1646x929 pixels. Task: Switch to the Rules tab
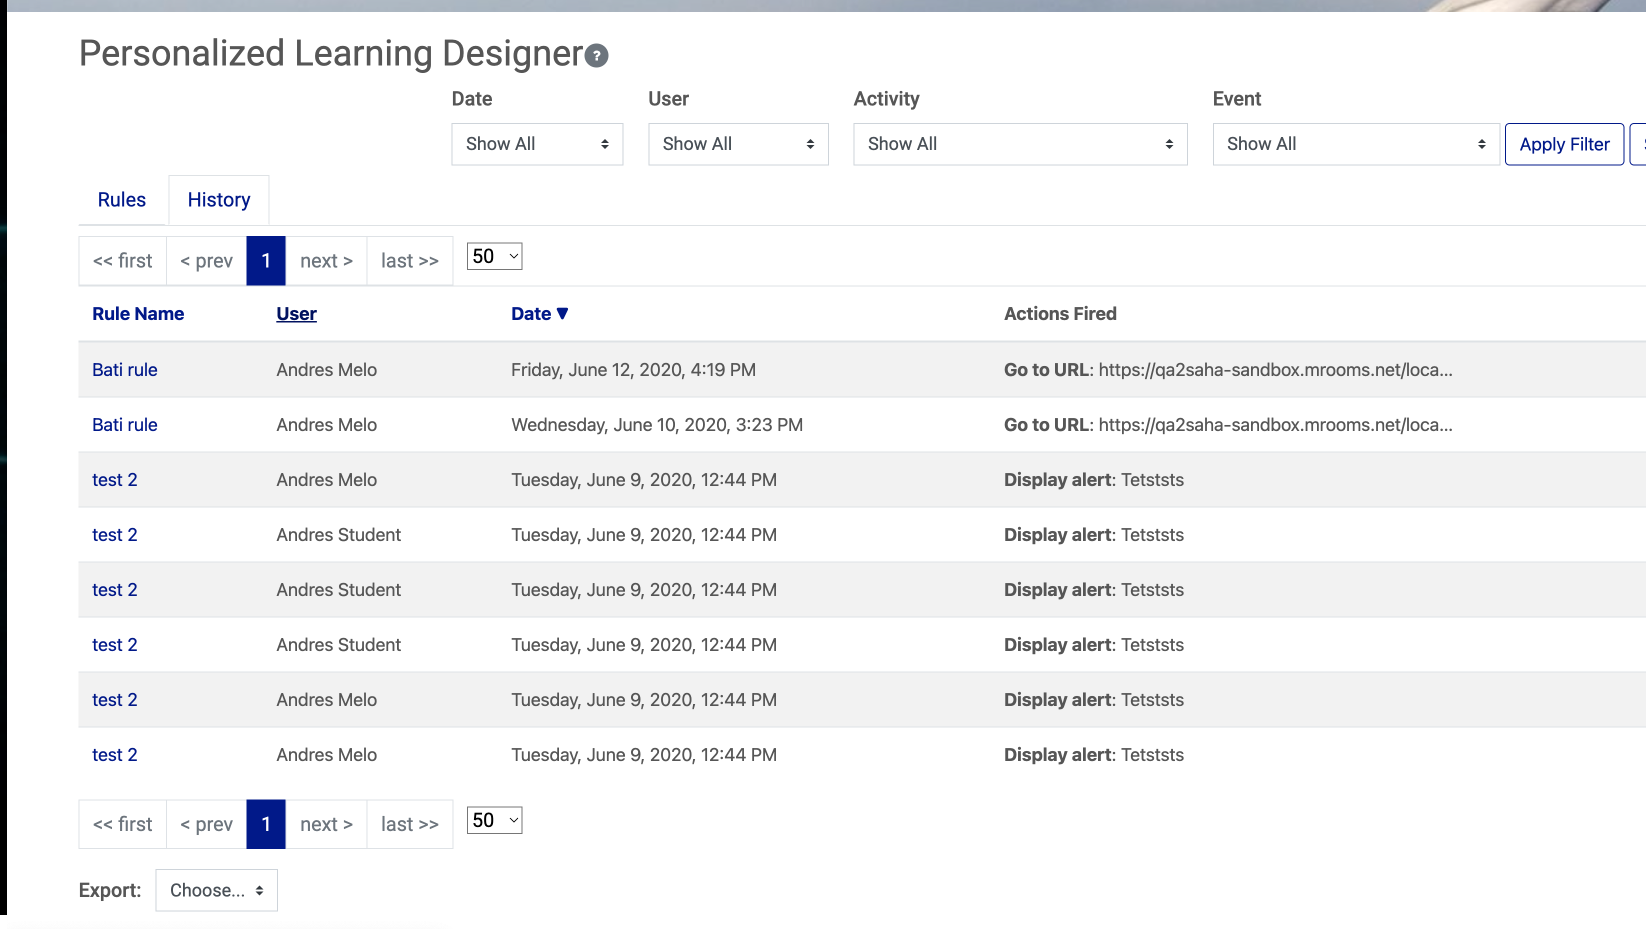tap(121, 199)
